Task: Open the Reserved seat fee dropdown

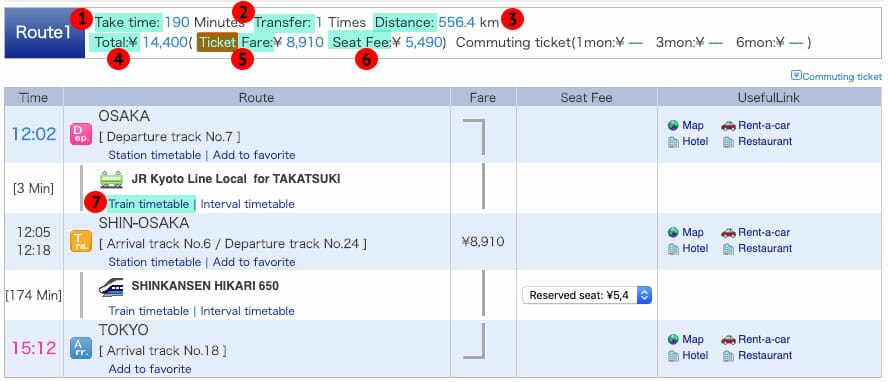Action: click(587, 295)
